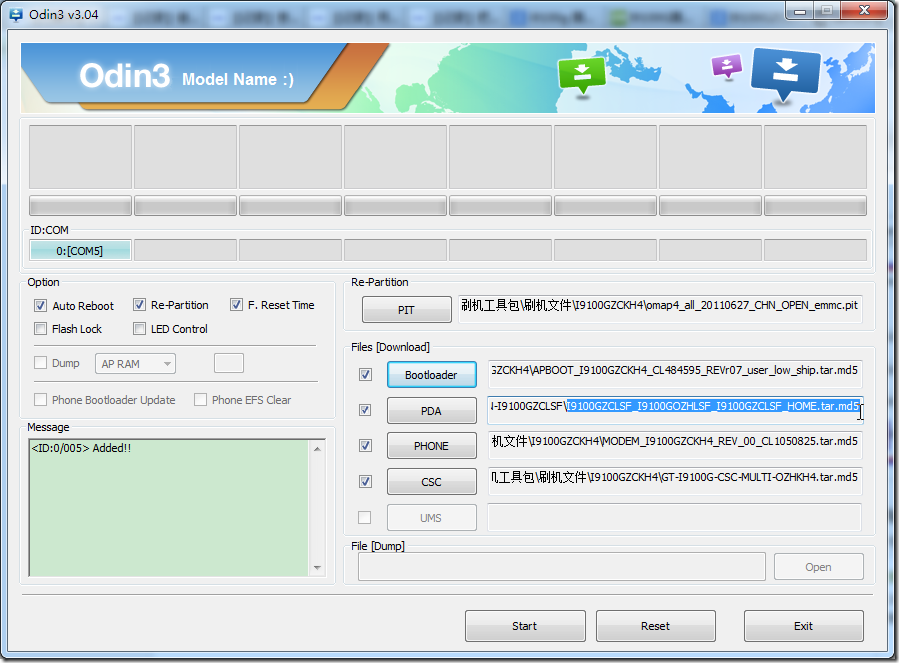Check the Dump option
899x663 pixels.
40,363
